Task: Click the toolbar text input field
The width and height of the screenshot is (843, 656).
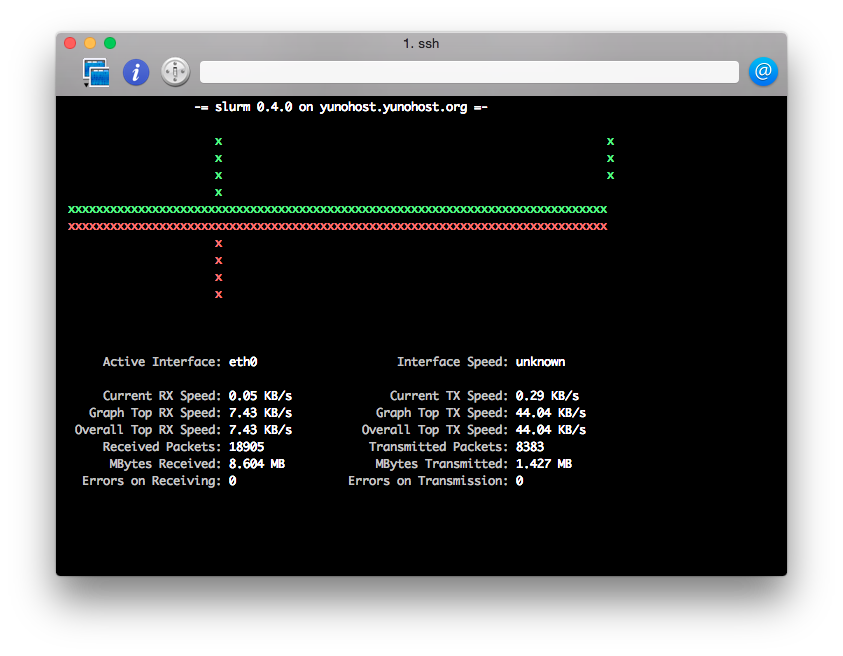Action: click(x=469, y=72)
